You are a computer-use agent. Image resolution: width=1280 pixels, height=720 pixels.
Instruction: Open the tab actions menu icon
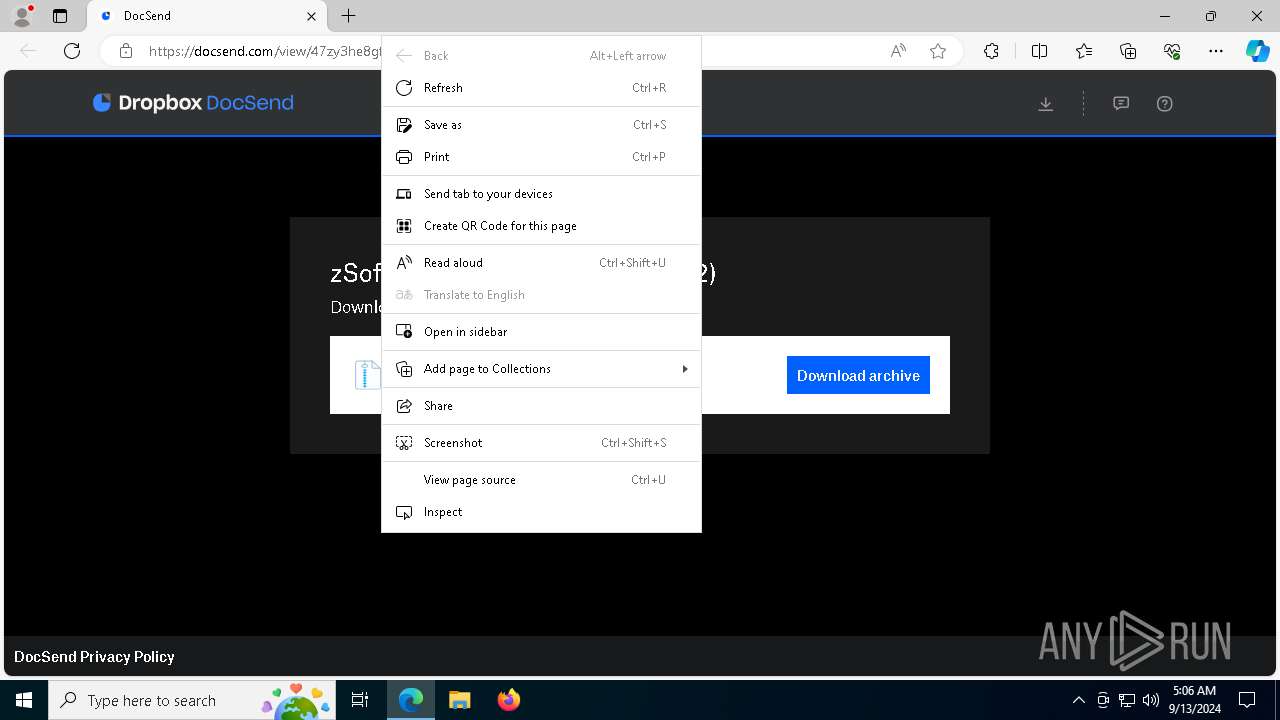[60, 16]
